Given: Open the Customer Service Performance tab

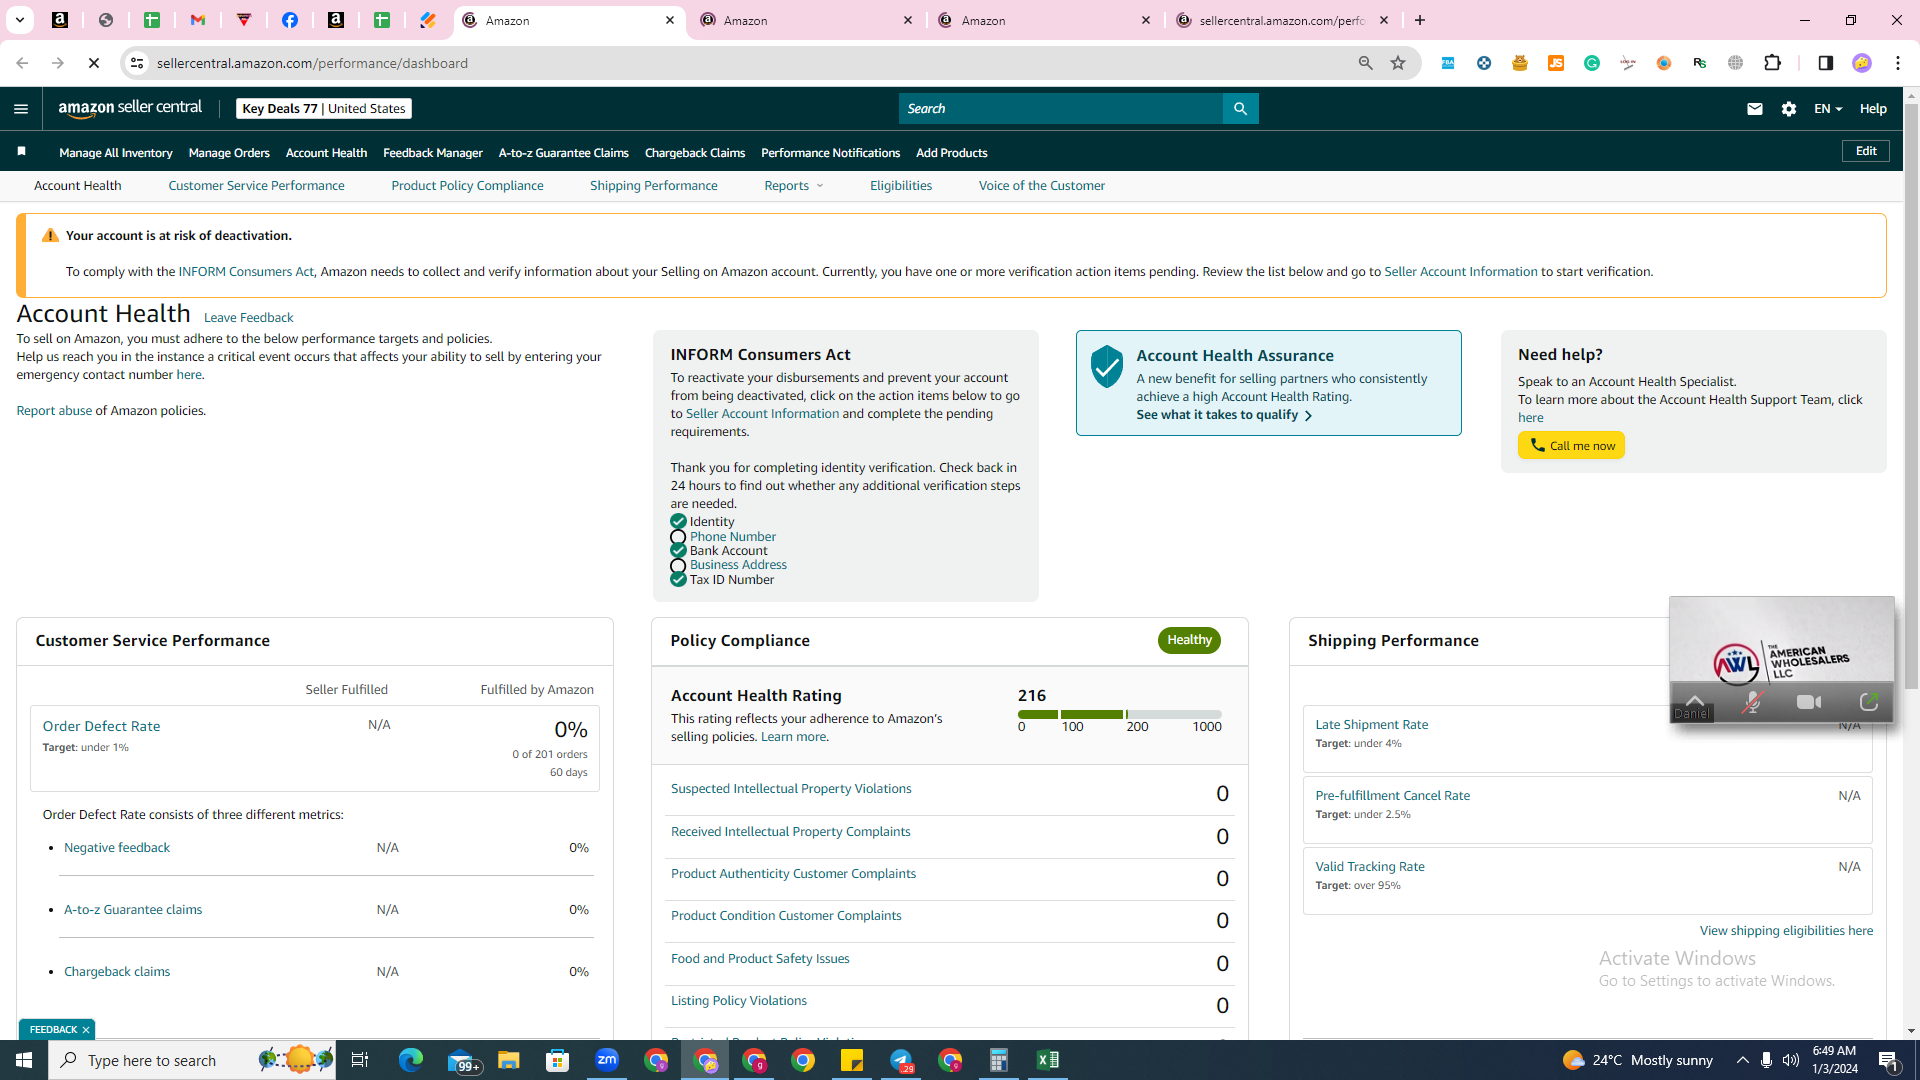Looking at the screenshot, I should click(x=256, y=186).
